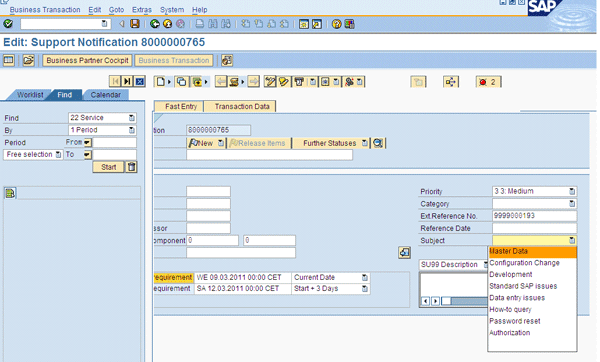The height and width of the screenshot is (362, 600).
Task: Expand the Further Statuses dropdown
Action: pos(365,143)
